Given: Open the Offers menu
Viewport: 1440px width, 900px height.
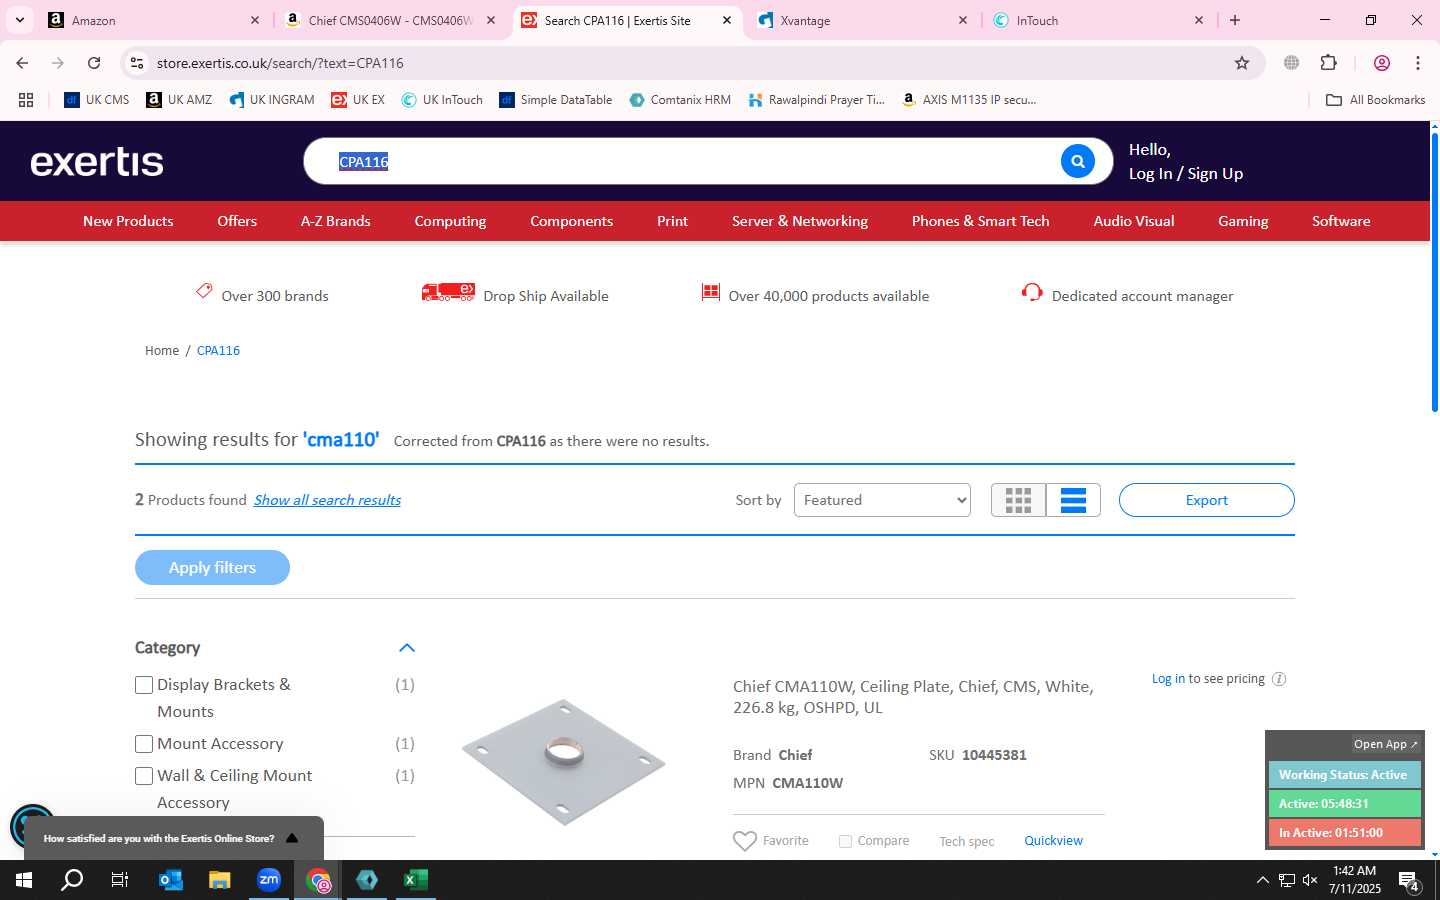Looking at the screenshot, I should pos(237,221).
